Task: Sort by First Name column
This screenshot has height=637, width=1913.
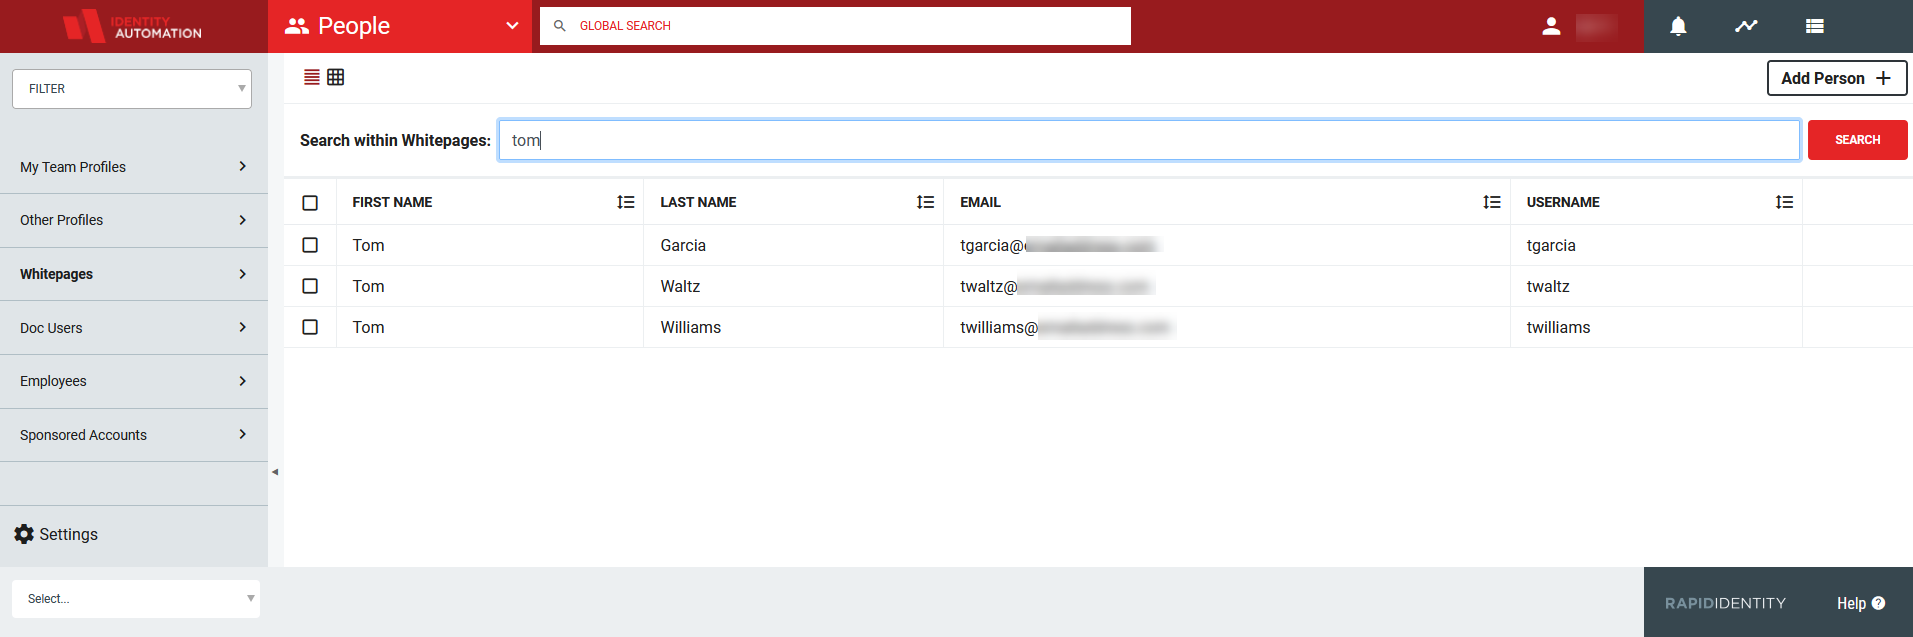Action: point(626,202)
